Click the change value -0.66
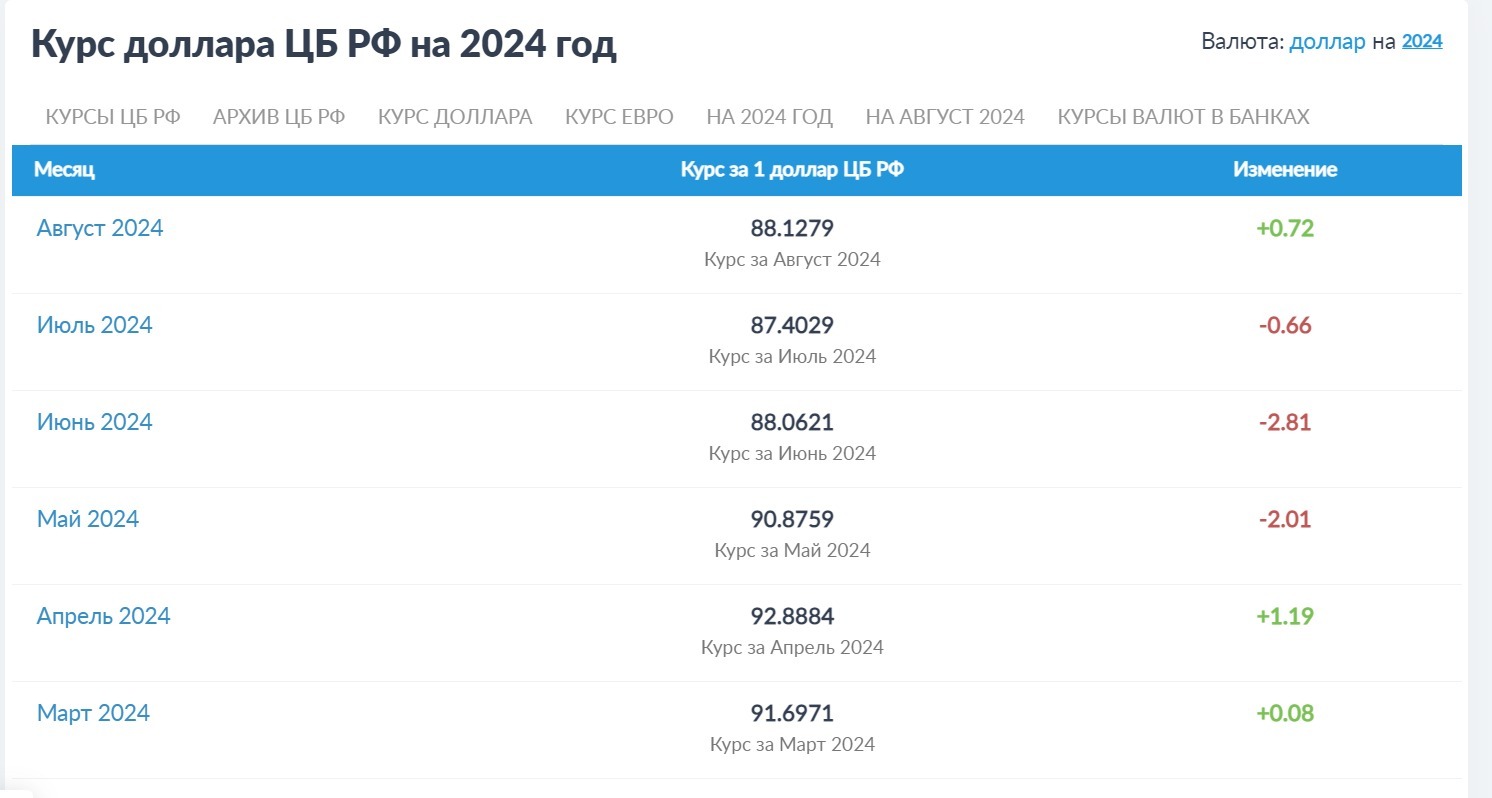Viewport: 1492px width, 798px height. coord(1285,326)
